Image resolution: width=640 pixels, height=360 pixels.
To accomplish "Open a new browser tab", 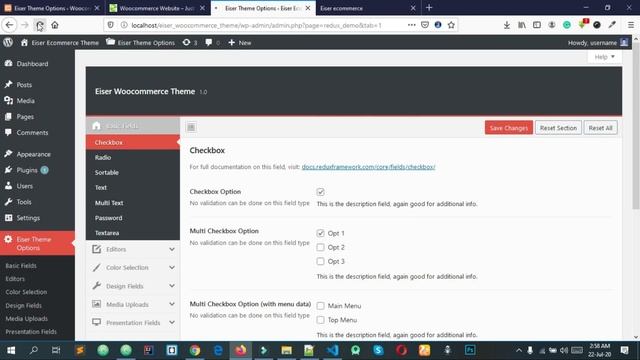I will [429, 8].
